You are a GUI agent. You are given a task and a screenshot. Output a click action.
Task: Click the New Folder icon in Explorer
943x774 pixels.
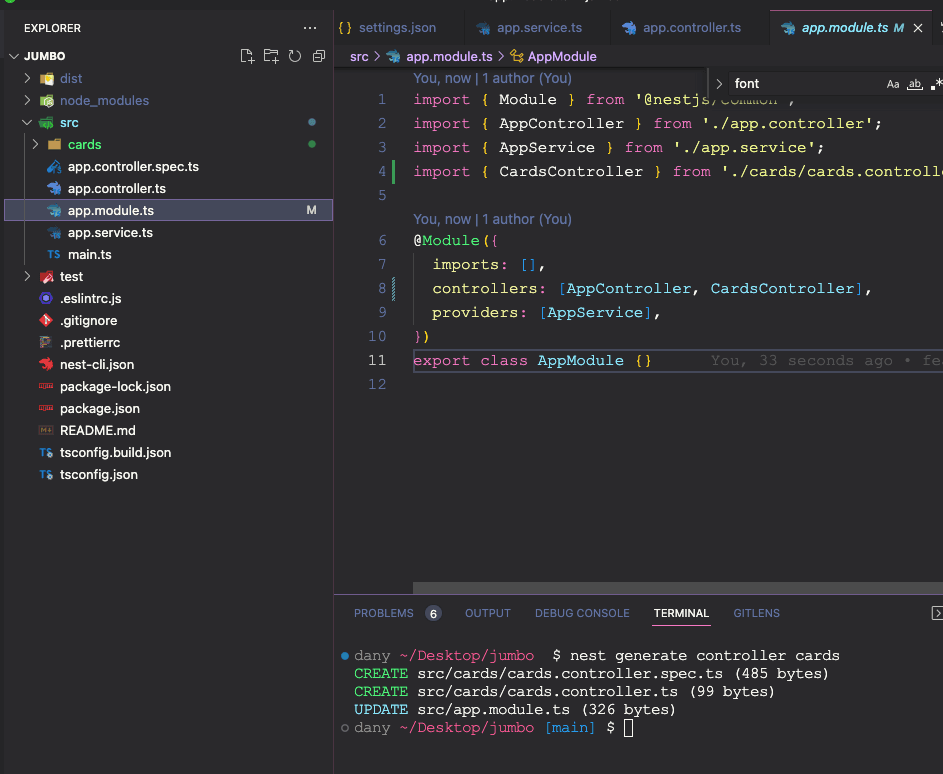[271, 56]
